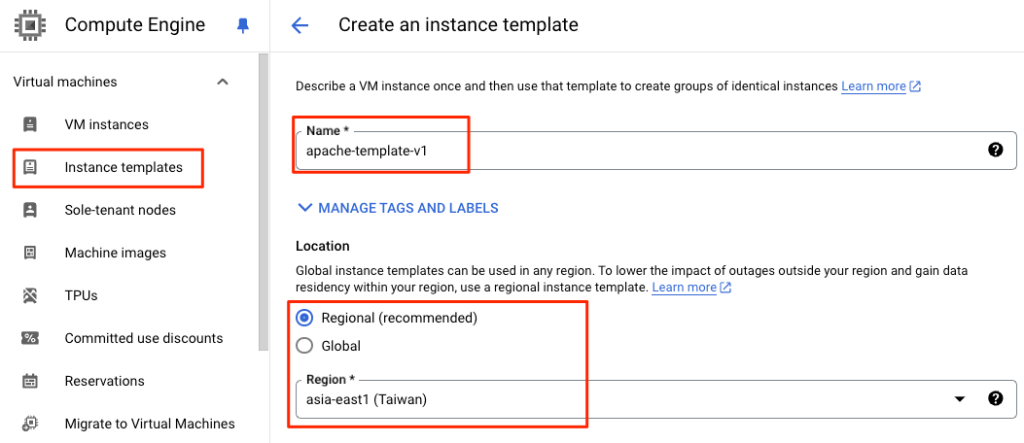Open Sole-tenant nodes in sidebar
The width and height of the screenshot is (1024, 443).
[120, 210]
